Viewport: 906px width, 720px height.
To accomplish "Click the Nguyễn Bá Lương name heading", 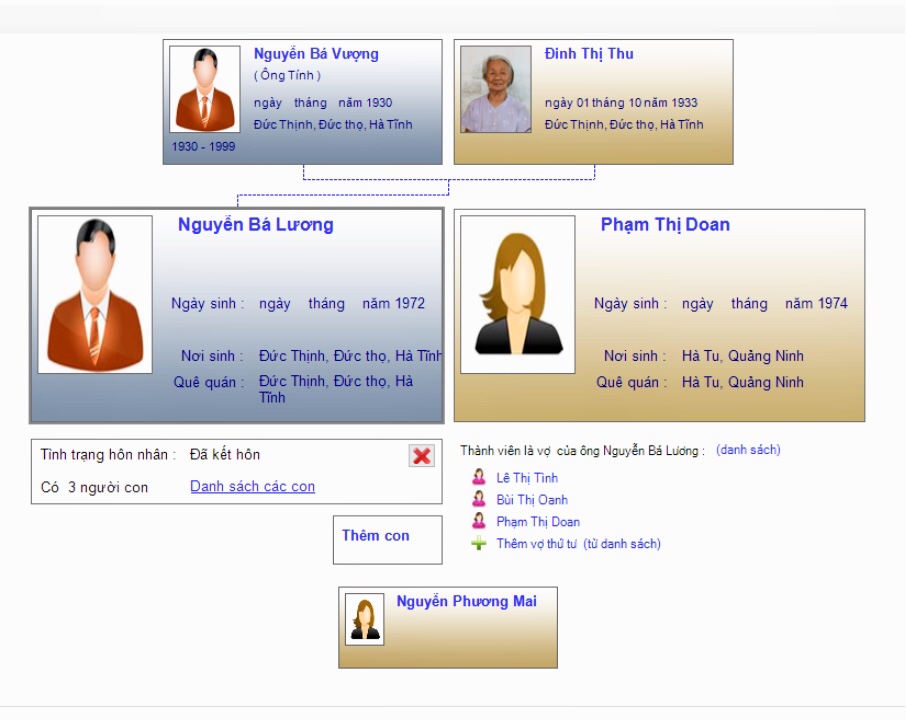I will click(x=255, y=225).
